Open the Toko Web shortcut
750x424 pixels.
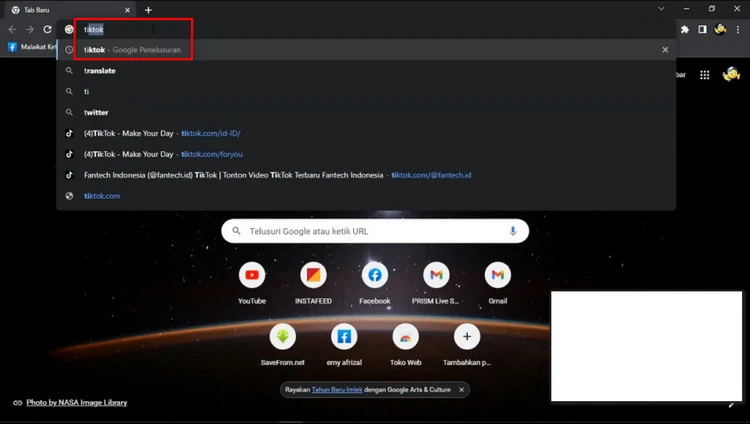pyautogui.click(x=406, y=345)
